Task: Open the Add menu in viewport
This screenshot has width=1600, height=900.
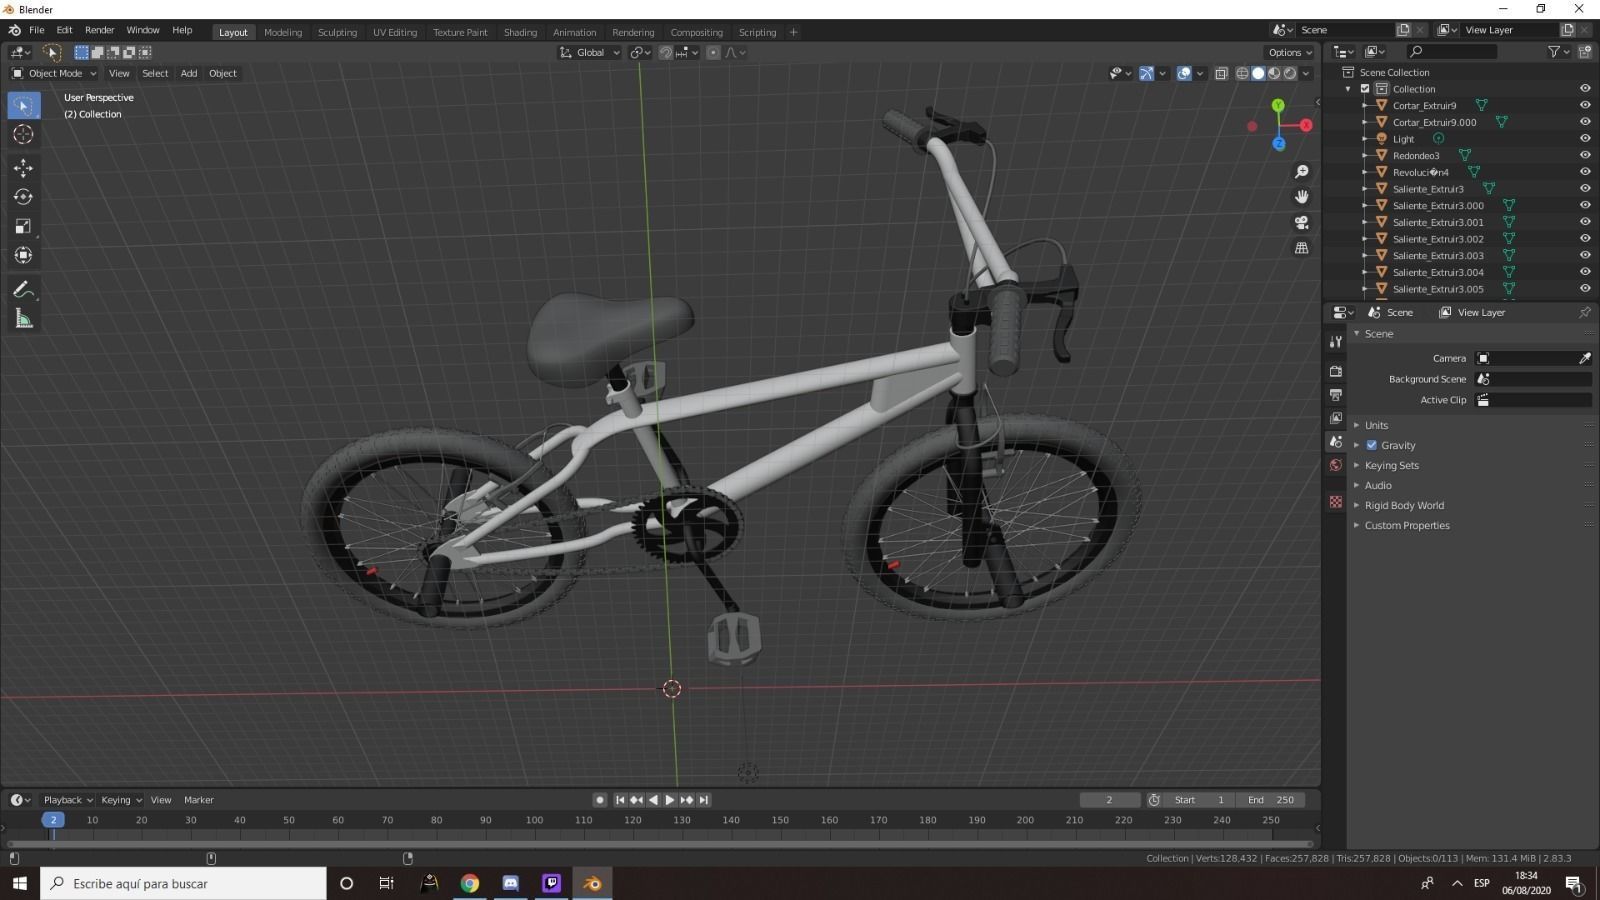Action: (188, 73)
